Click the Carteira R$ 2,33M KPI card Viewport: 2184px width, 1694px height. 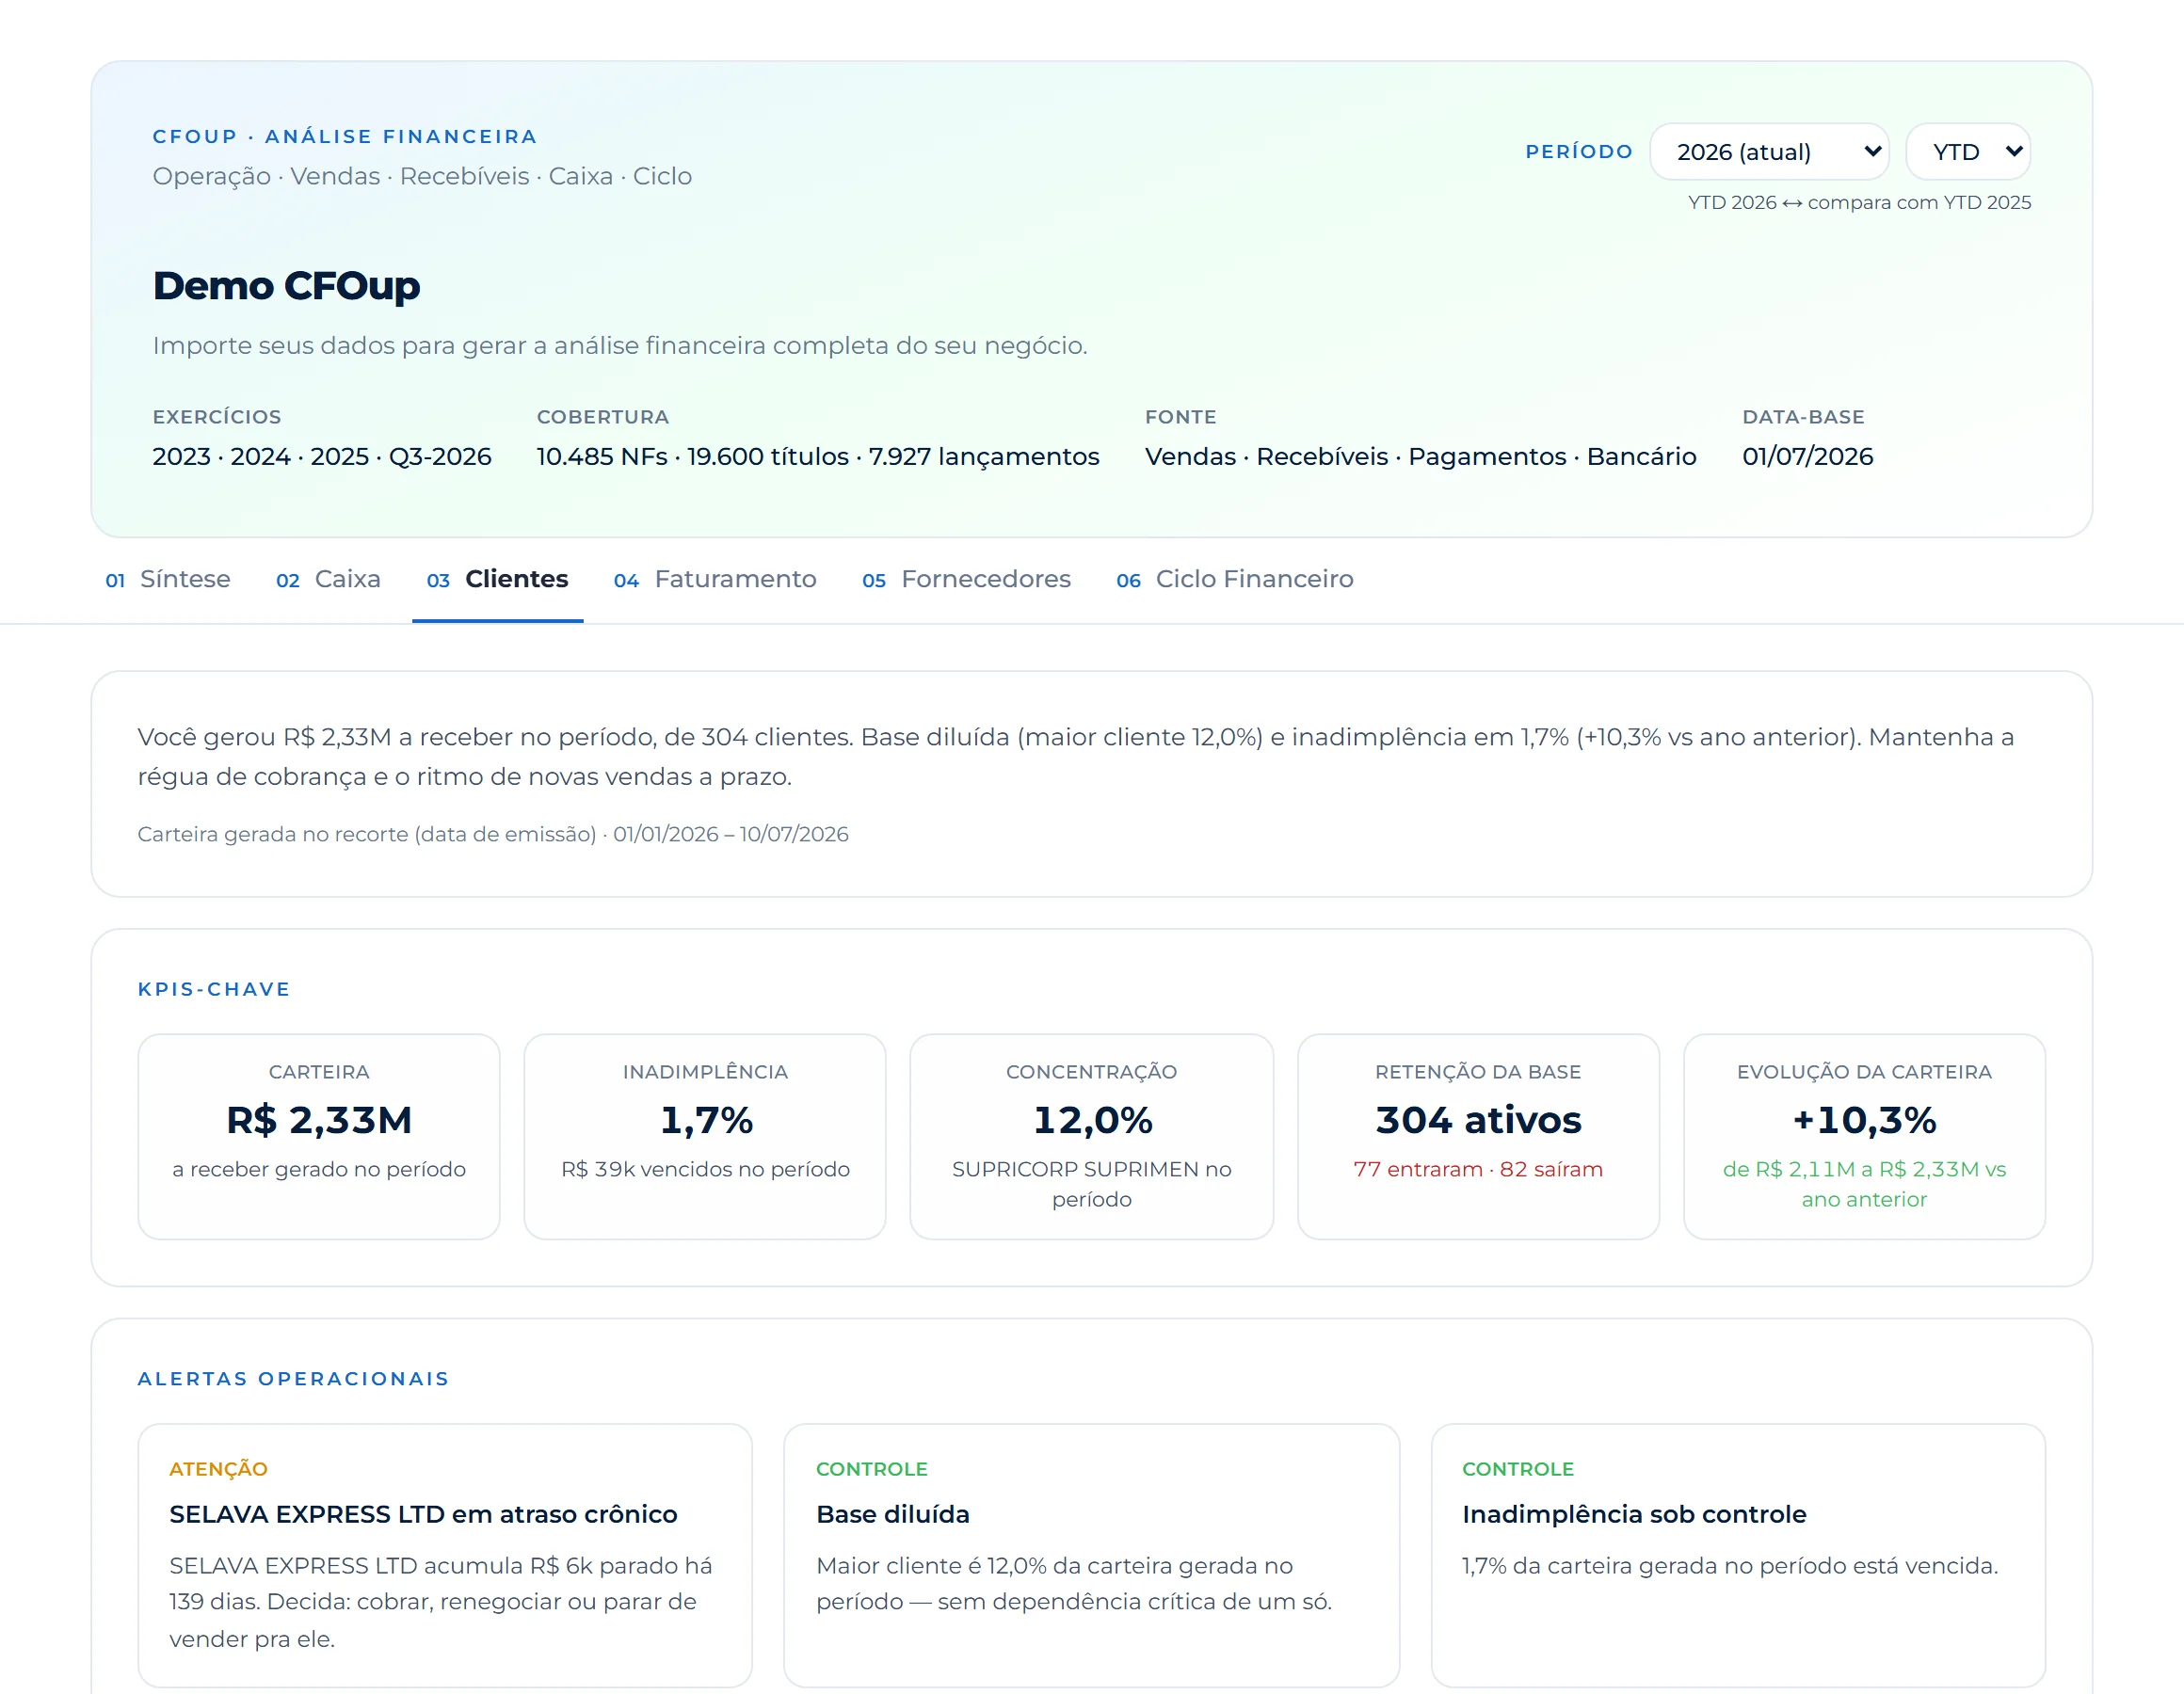(319, 1137)
